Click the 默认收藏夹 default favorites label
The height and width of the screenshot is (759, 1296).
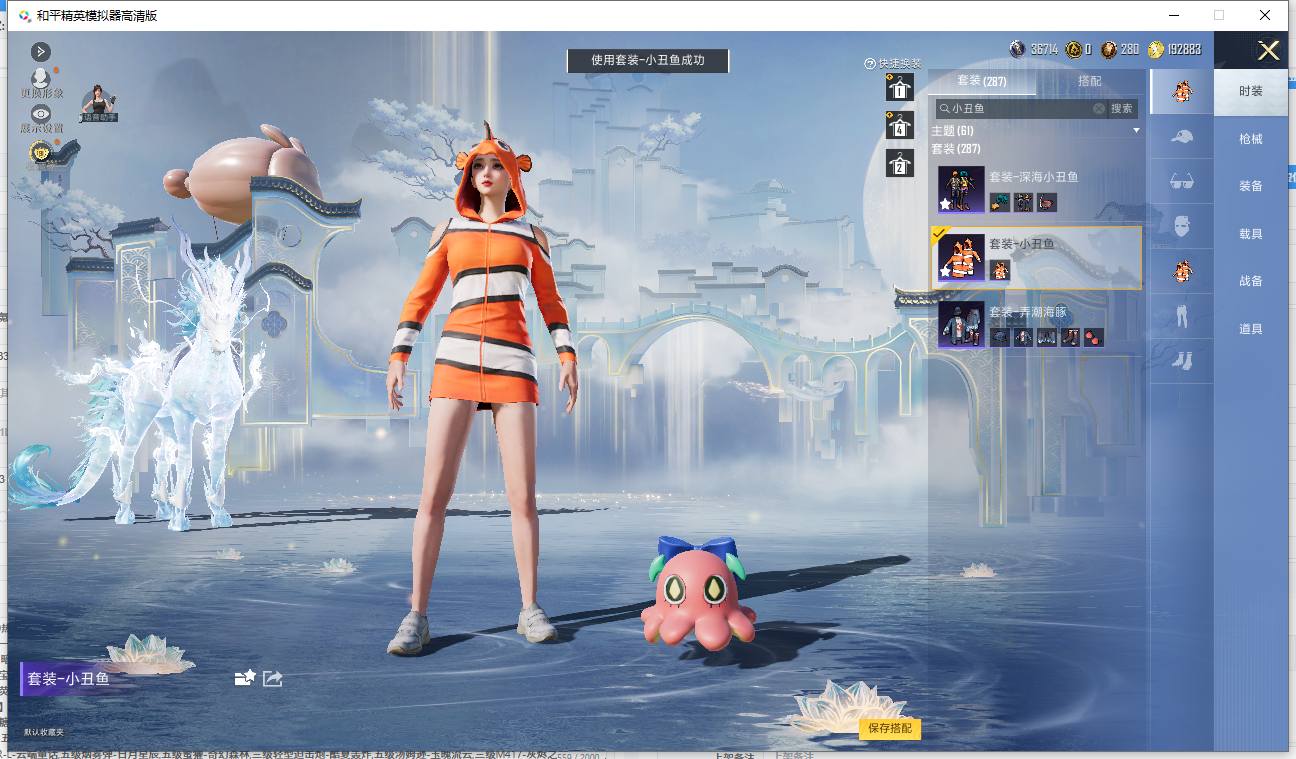[x=43, y=732]
